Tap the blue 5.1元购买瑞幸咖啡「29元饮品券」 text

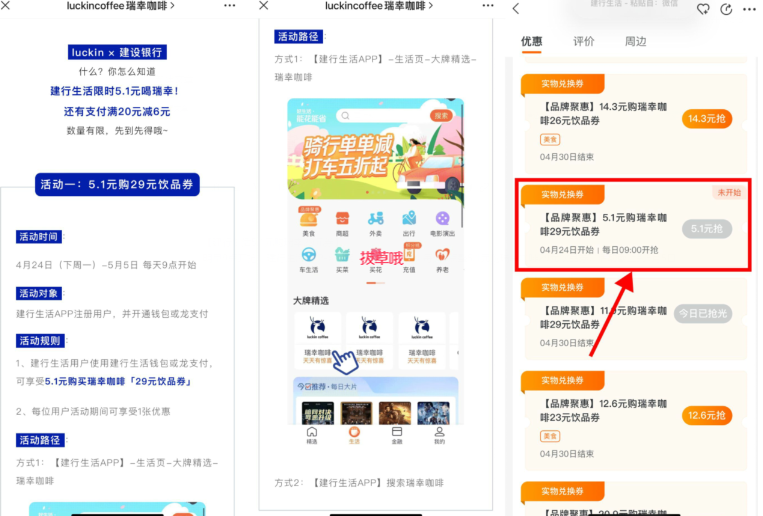[118, 382]
